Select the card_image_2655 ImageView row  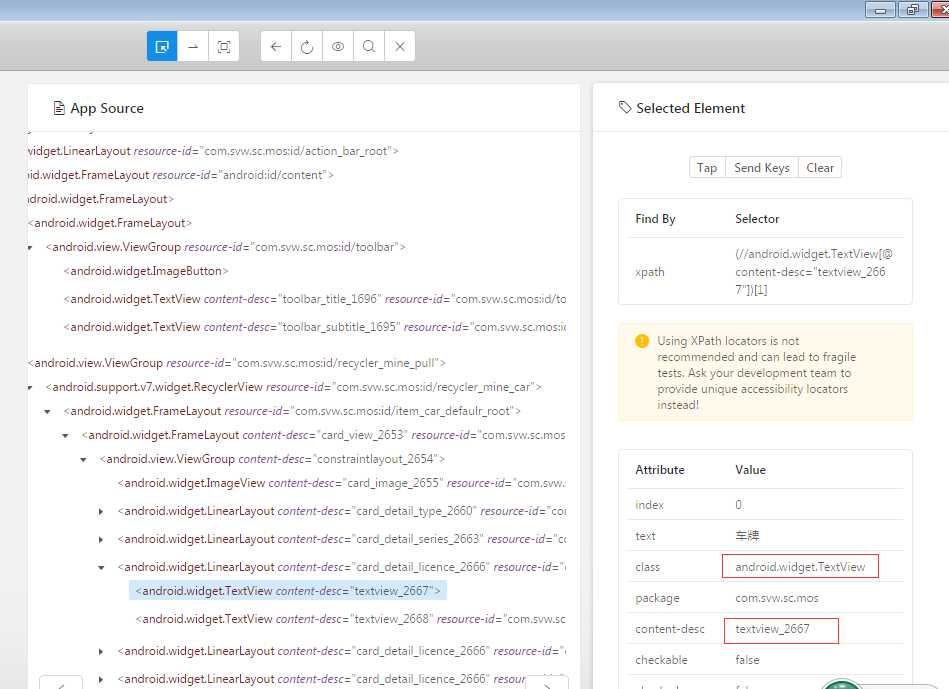(x=341, y=483)
